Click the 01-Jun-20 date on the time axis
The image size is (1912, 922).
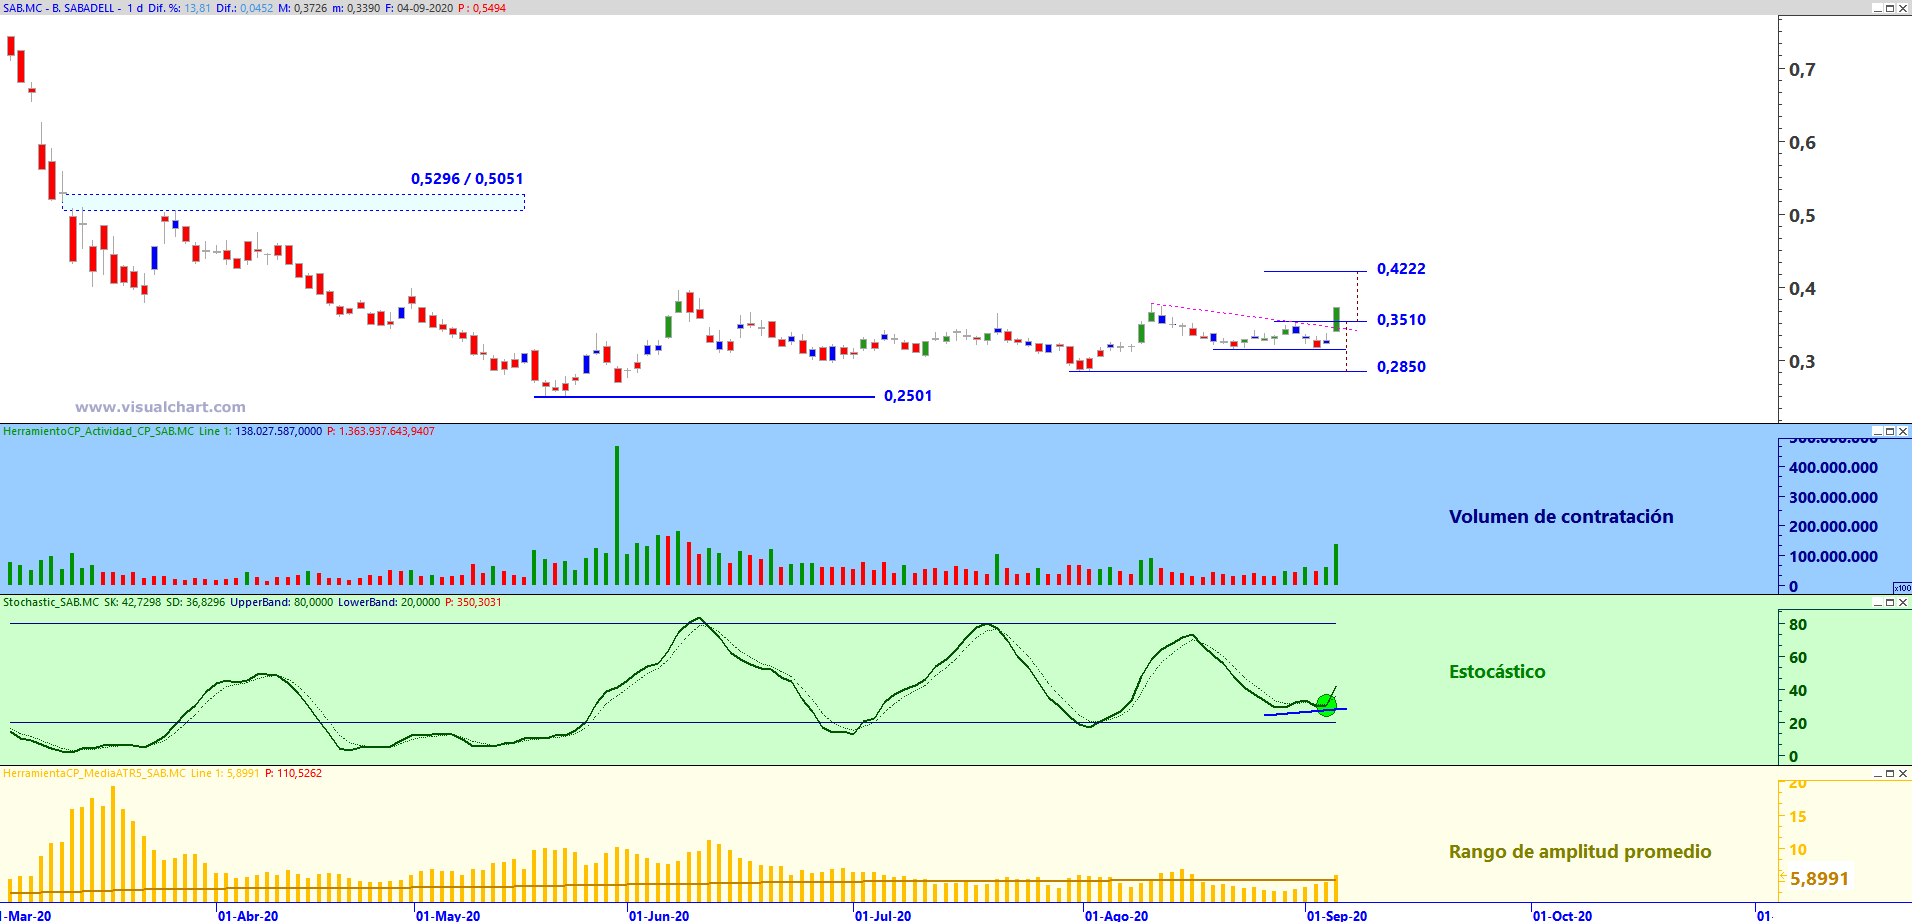(x=659, y=915)
